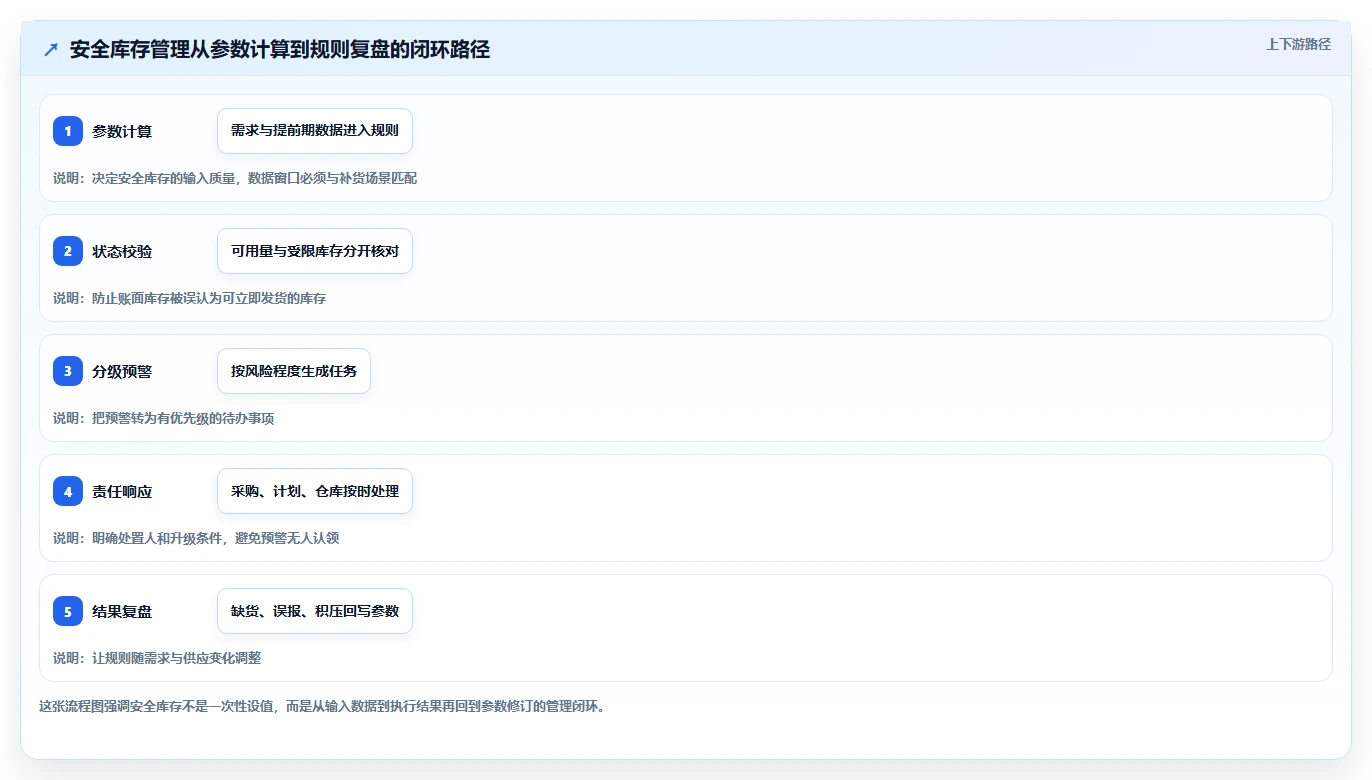Screen dimensions: 1372x780
Task: Click the 可用量与受限库存分开核对 box
Action: pos(315,251)
